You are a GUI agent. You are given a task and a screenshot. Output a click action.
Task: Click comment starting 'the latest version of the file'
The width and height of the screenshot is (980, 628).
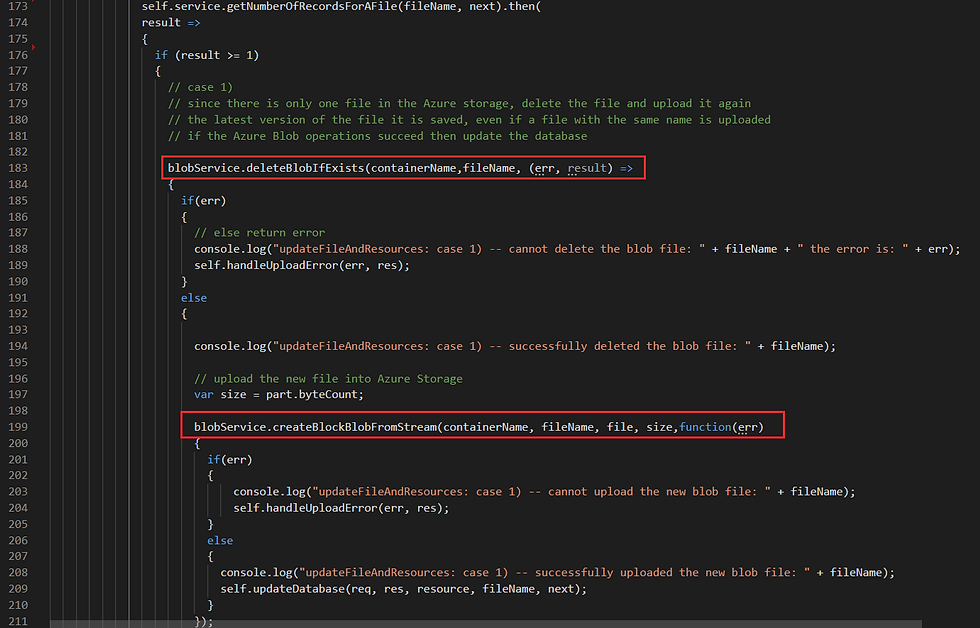(x=469, y=120)
